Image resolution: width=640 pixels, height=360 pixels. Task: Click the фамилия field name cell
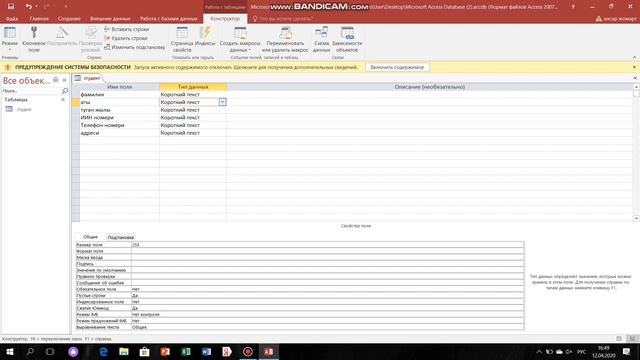119,94
